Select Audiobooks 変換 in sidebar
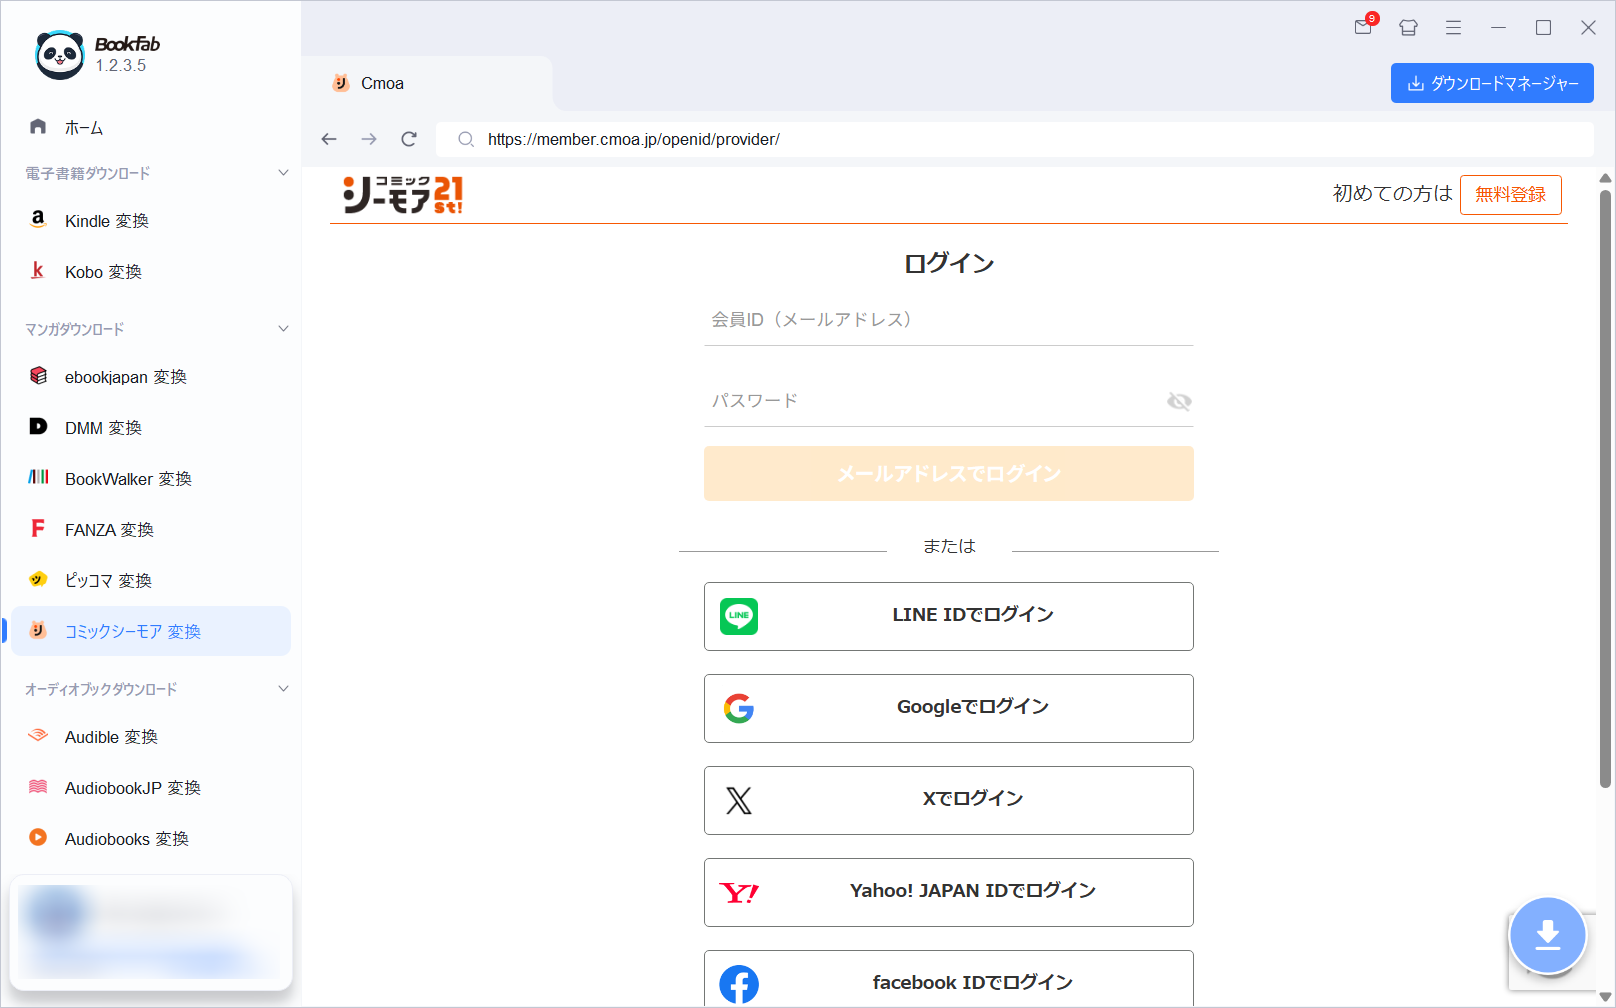 (x=151, y=838)
